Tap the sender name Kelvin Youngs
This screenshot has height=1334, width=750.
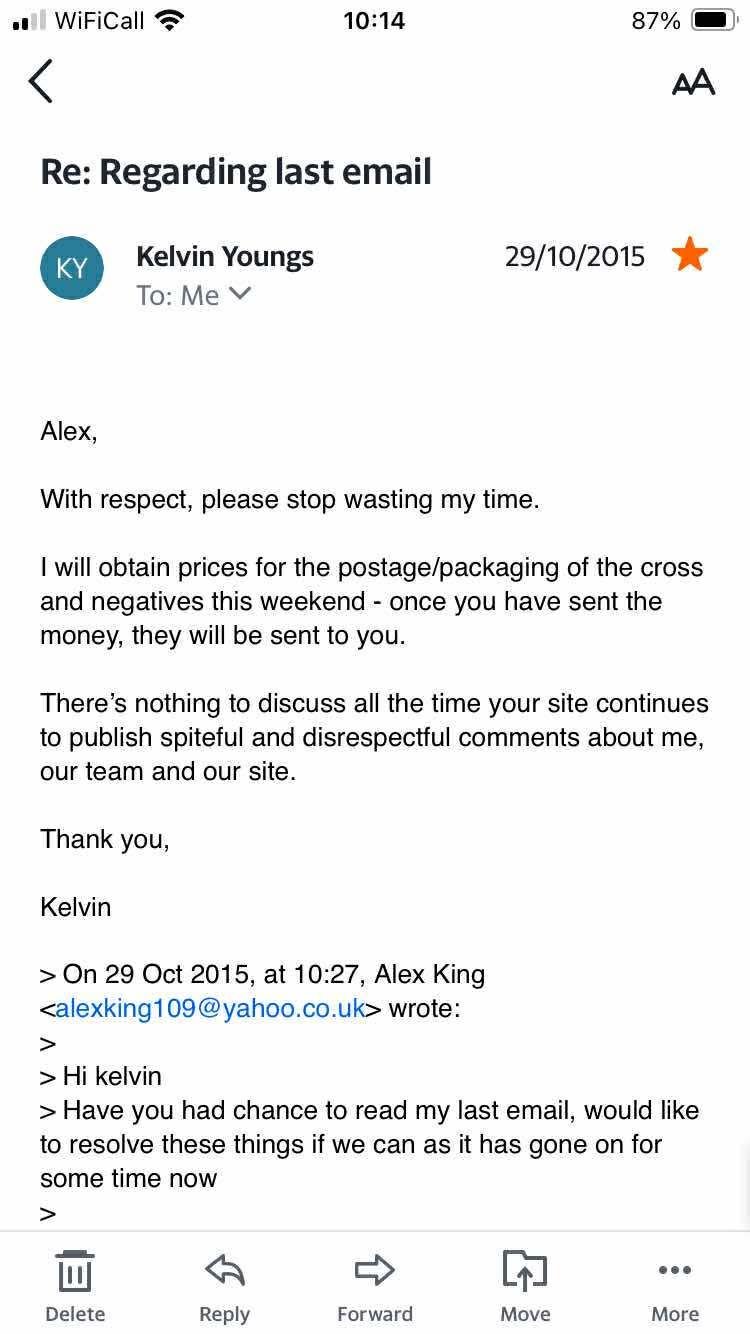click(x=225, y=257)
